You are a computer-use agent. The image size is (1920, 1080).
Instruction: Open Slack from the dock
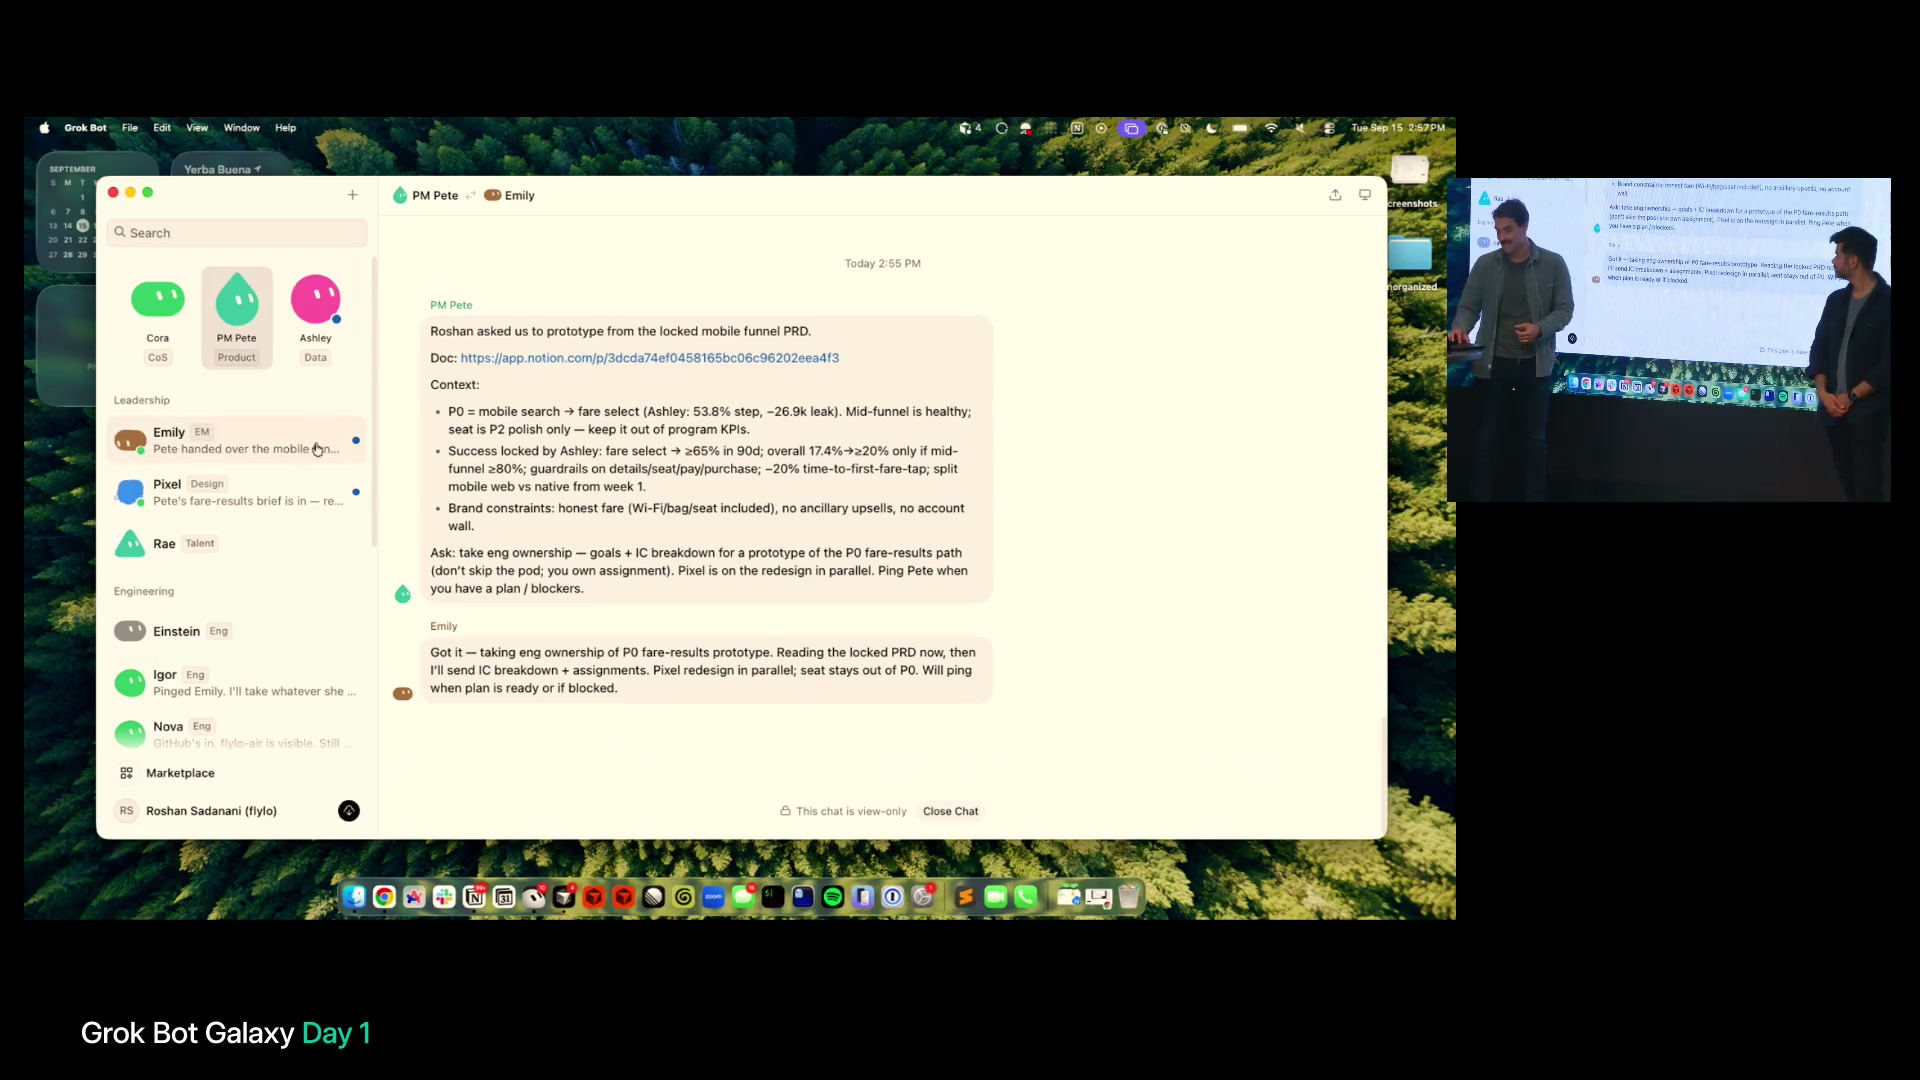(444, 897)
